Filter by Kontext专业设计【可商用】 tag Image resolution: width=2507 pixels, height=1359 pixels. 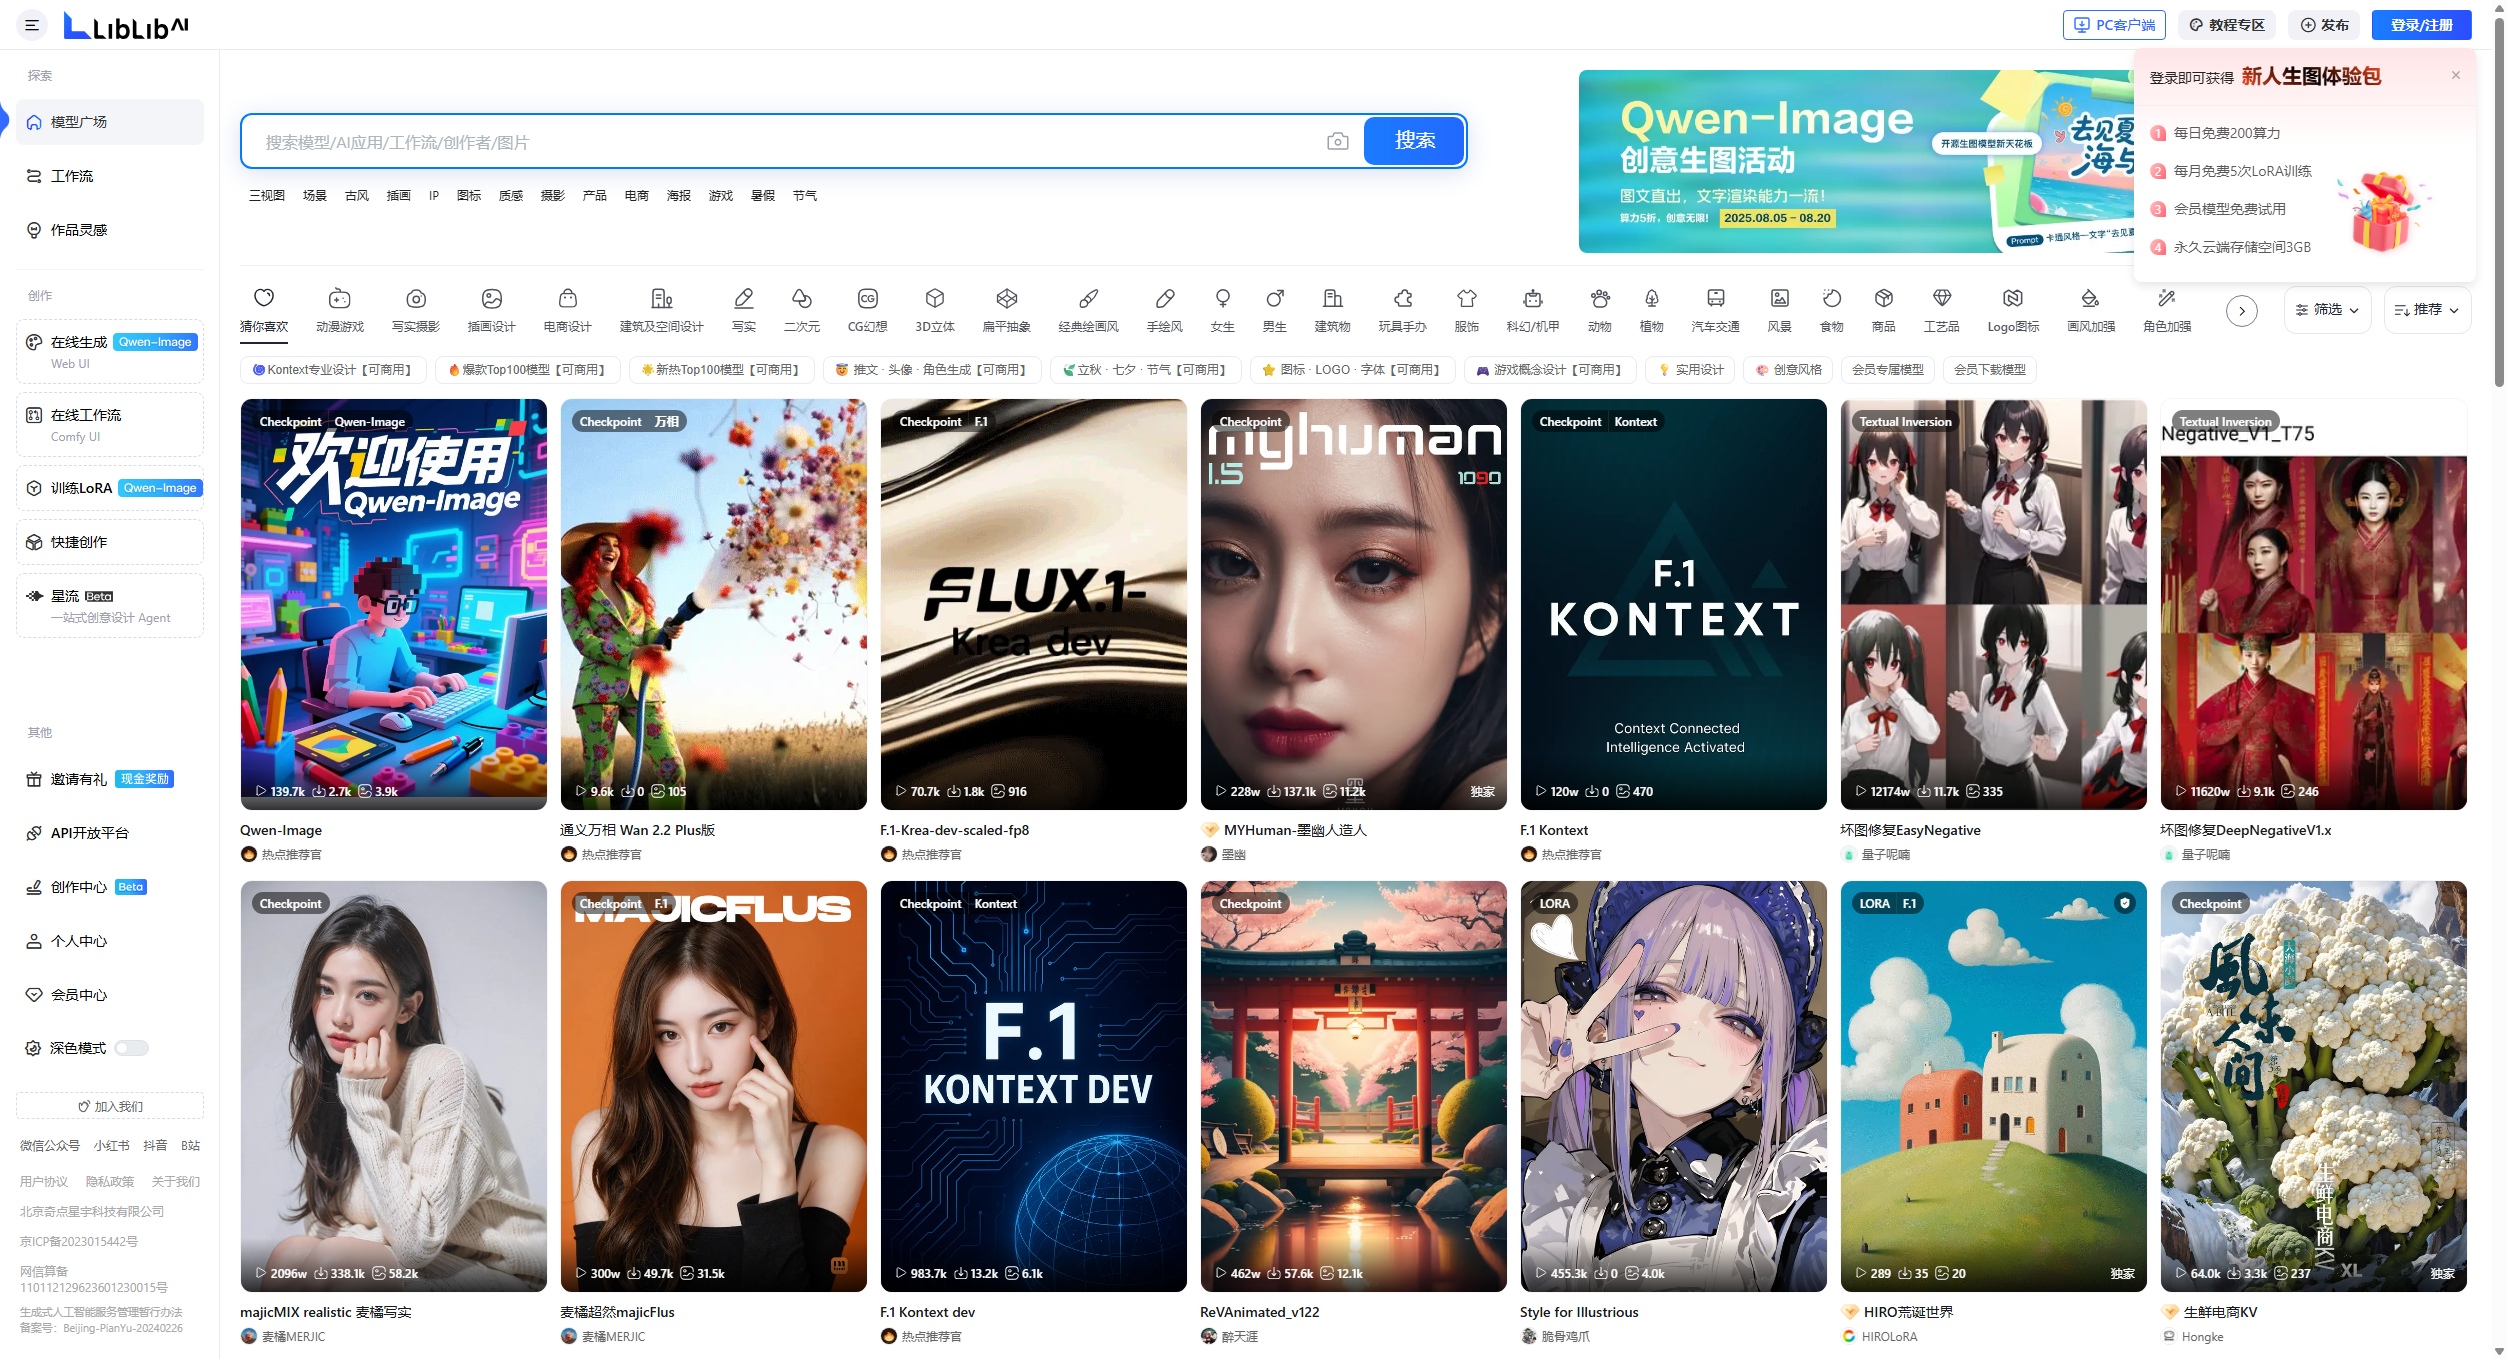click(x=333, y=370)
